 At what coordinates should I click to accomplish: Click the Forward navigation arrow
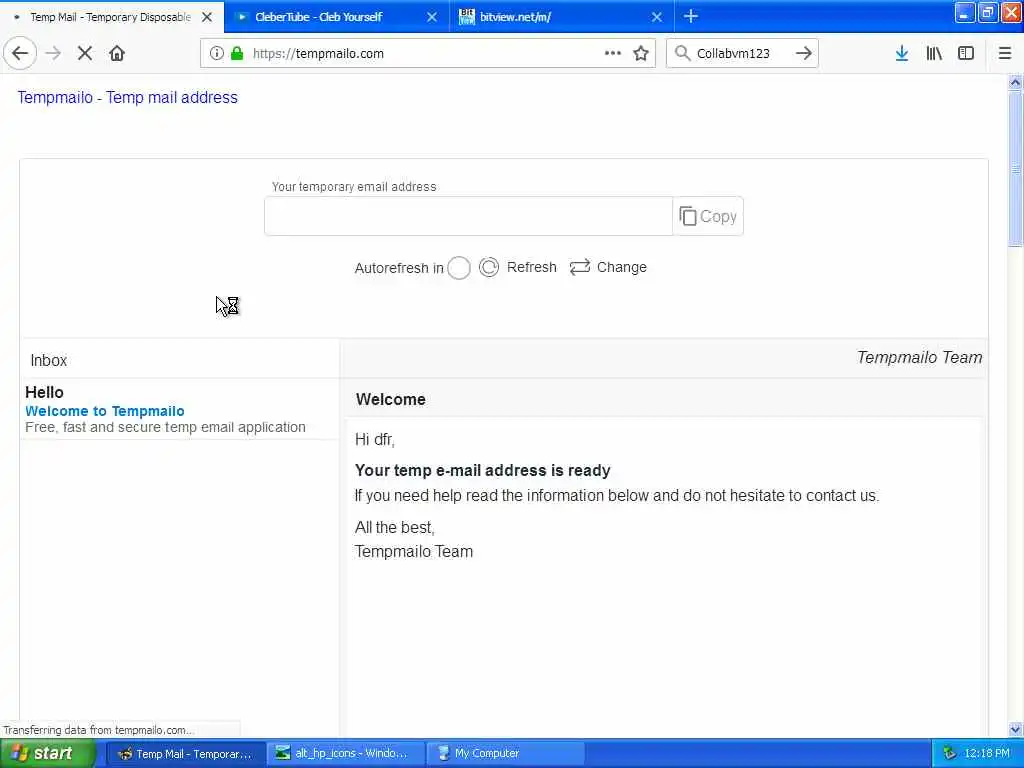(54, 54)
